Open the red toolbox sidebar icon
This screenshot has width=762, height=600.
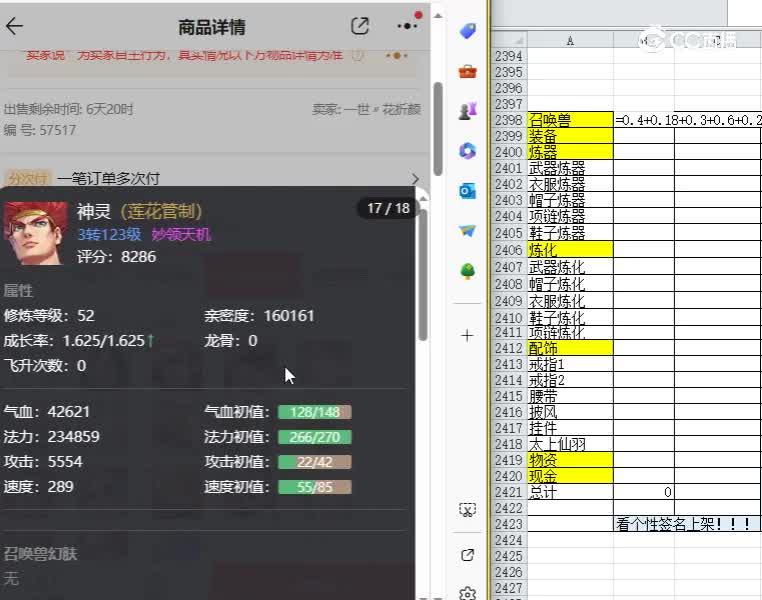(468, 71)
